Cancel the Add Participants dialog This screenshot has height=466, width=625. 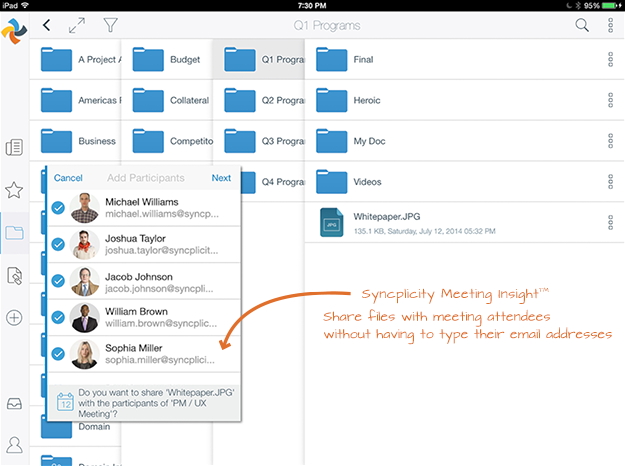pos(68,178)
